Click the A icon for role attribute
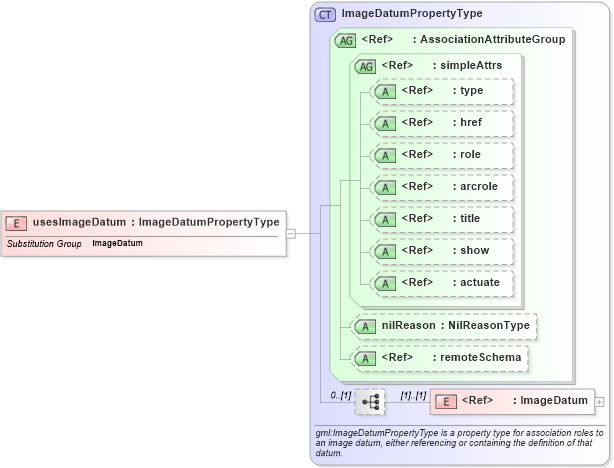614x468 pixels. coord(385,155)
